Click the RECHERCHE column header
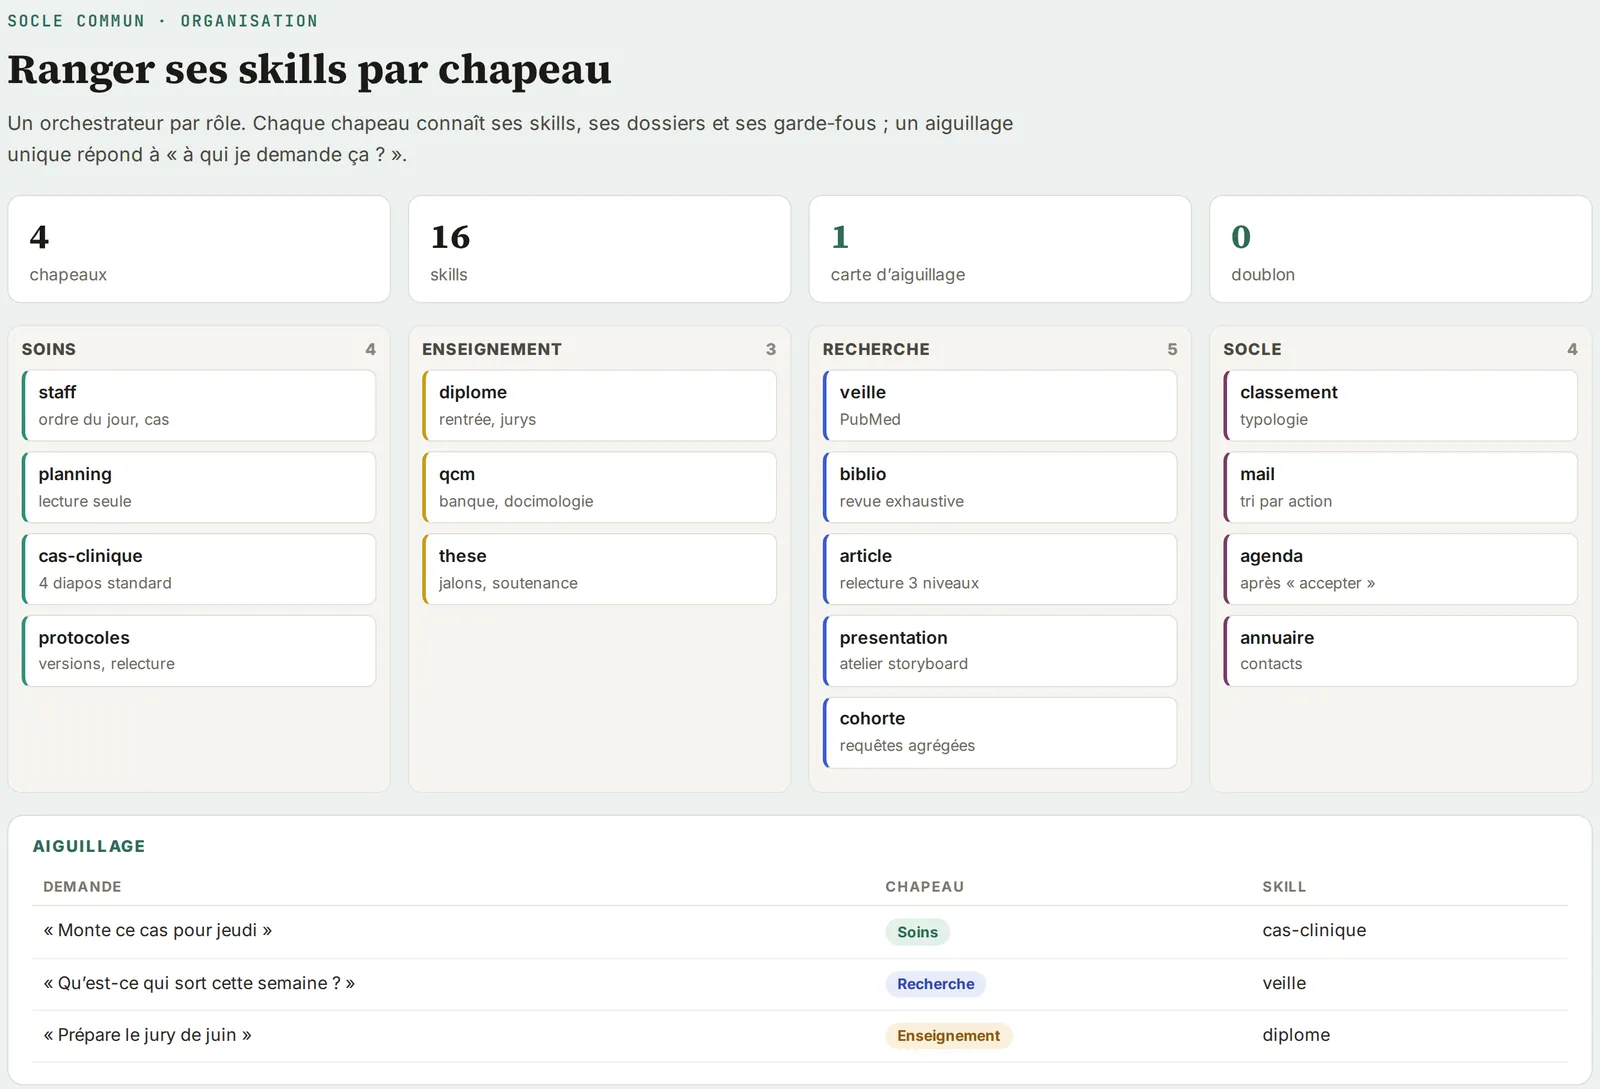The image size is (1600, 1089). (x=876, y=349)
